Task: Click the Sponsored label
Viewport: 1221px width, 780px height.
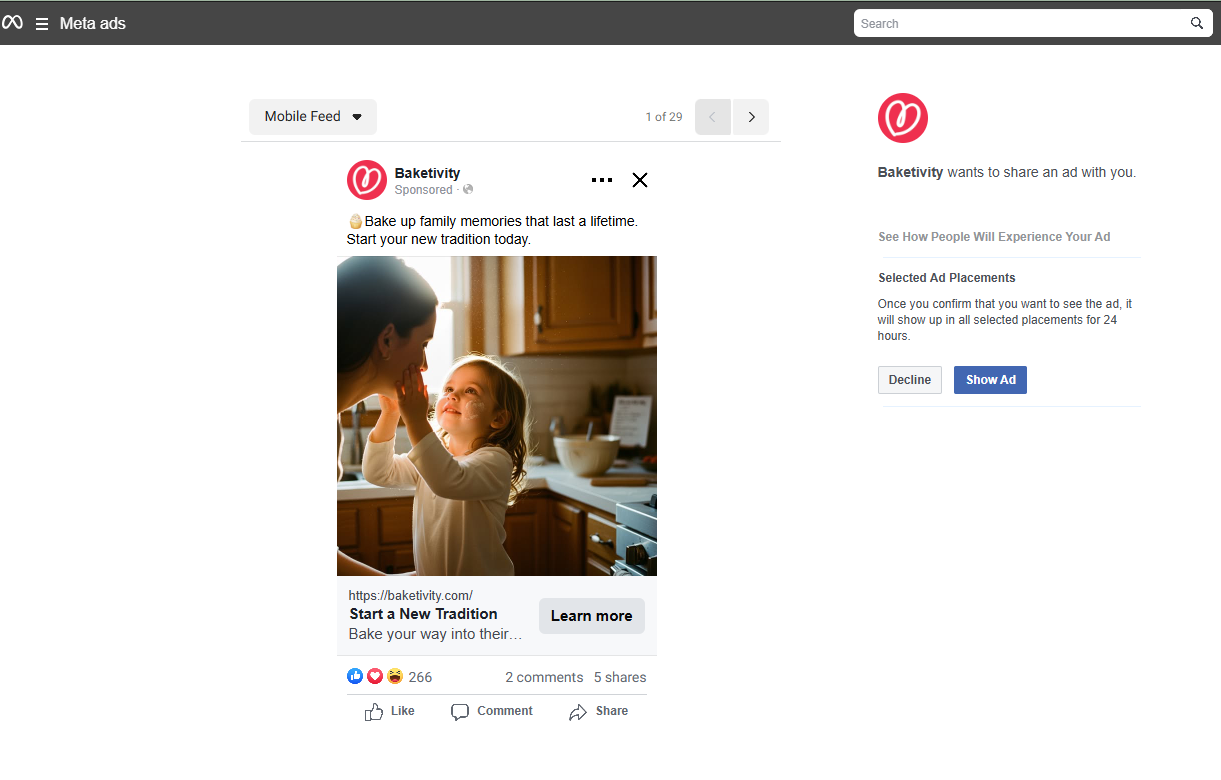Action: coord(423,190)
